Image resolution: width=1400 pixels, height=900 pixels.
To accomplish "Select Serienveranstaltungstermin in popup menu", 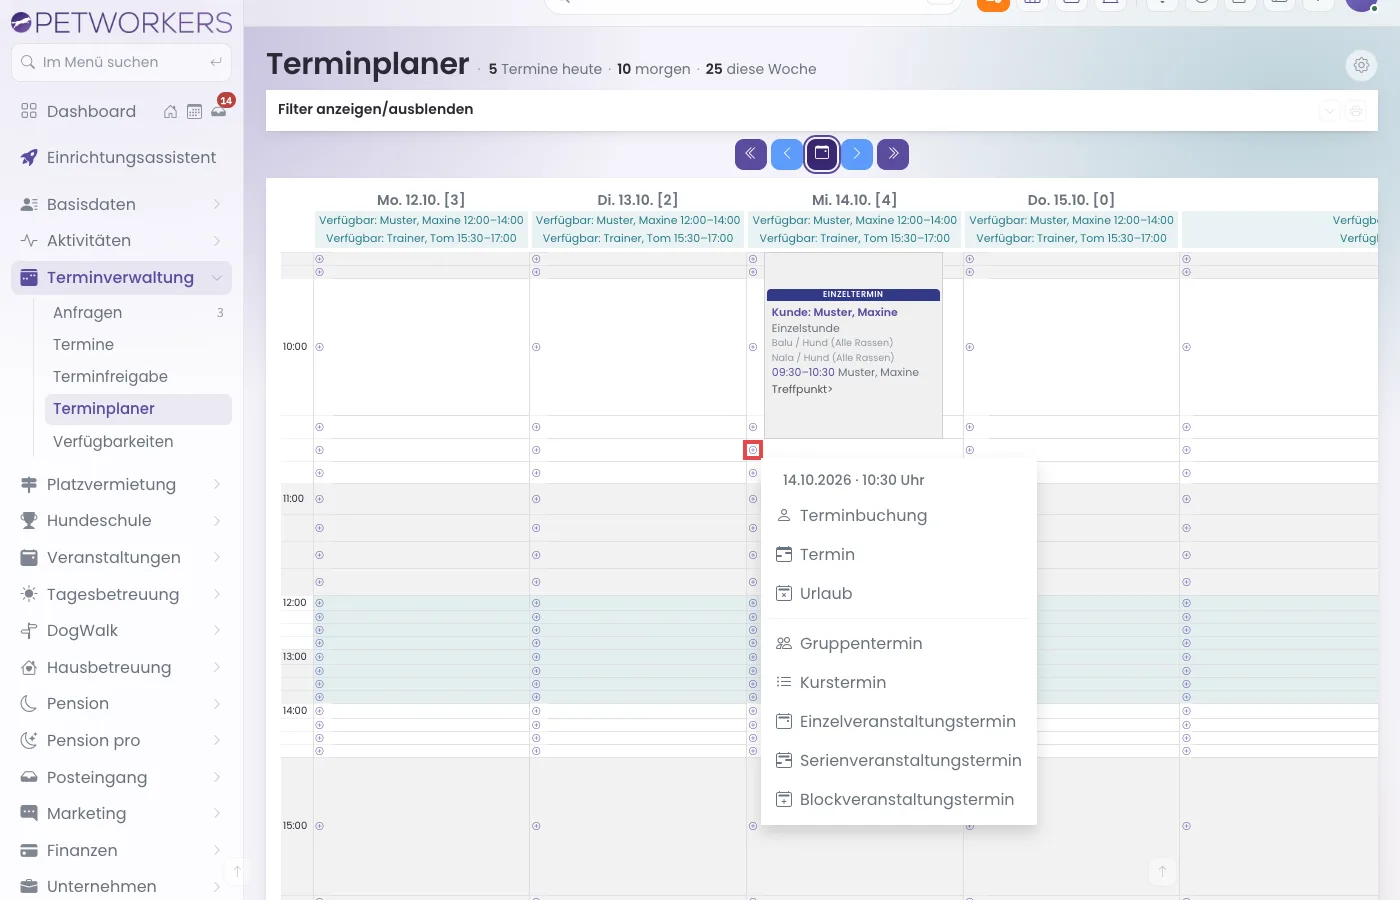I will coord(898,760).
